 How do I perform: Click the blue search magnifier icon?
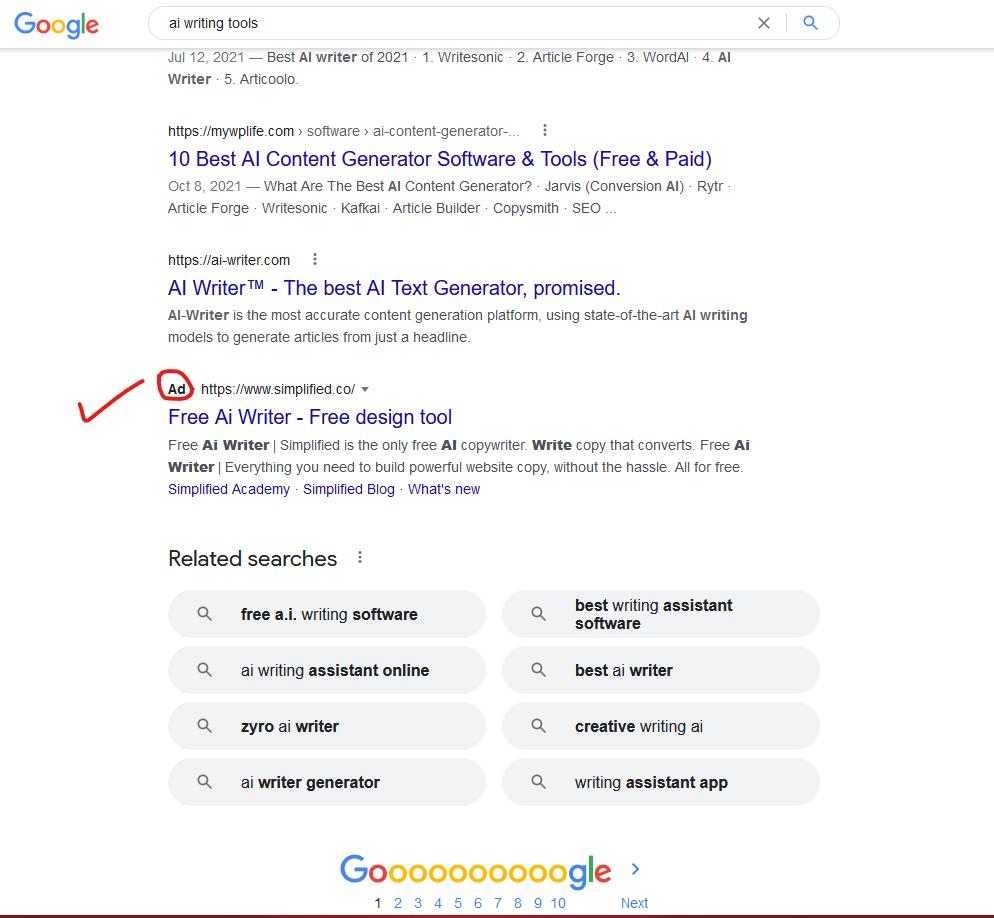(811, 23)
